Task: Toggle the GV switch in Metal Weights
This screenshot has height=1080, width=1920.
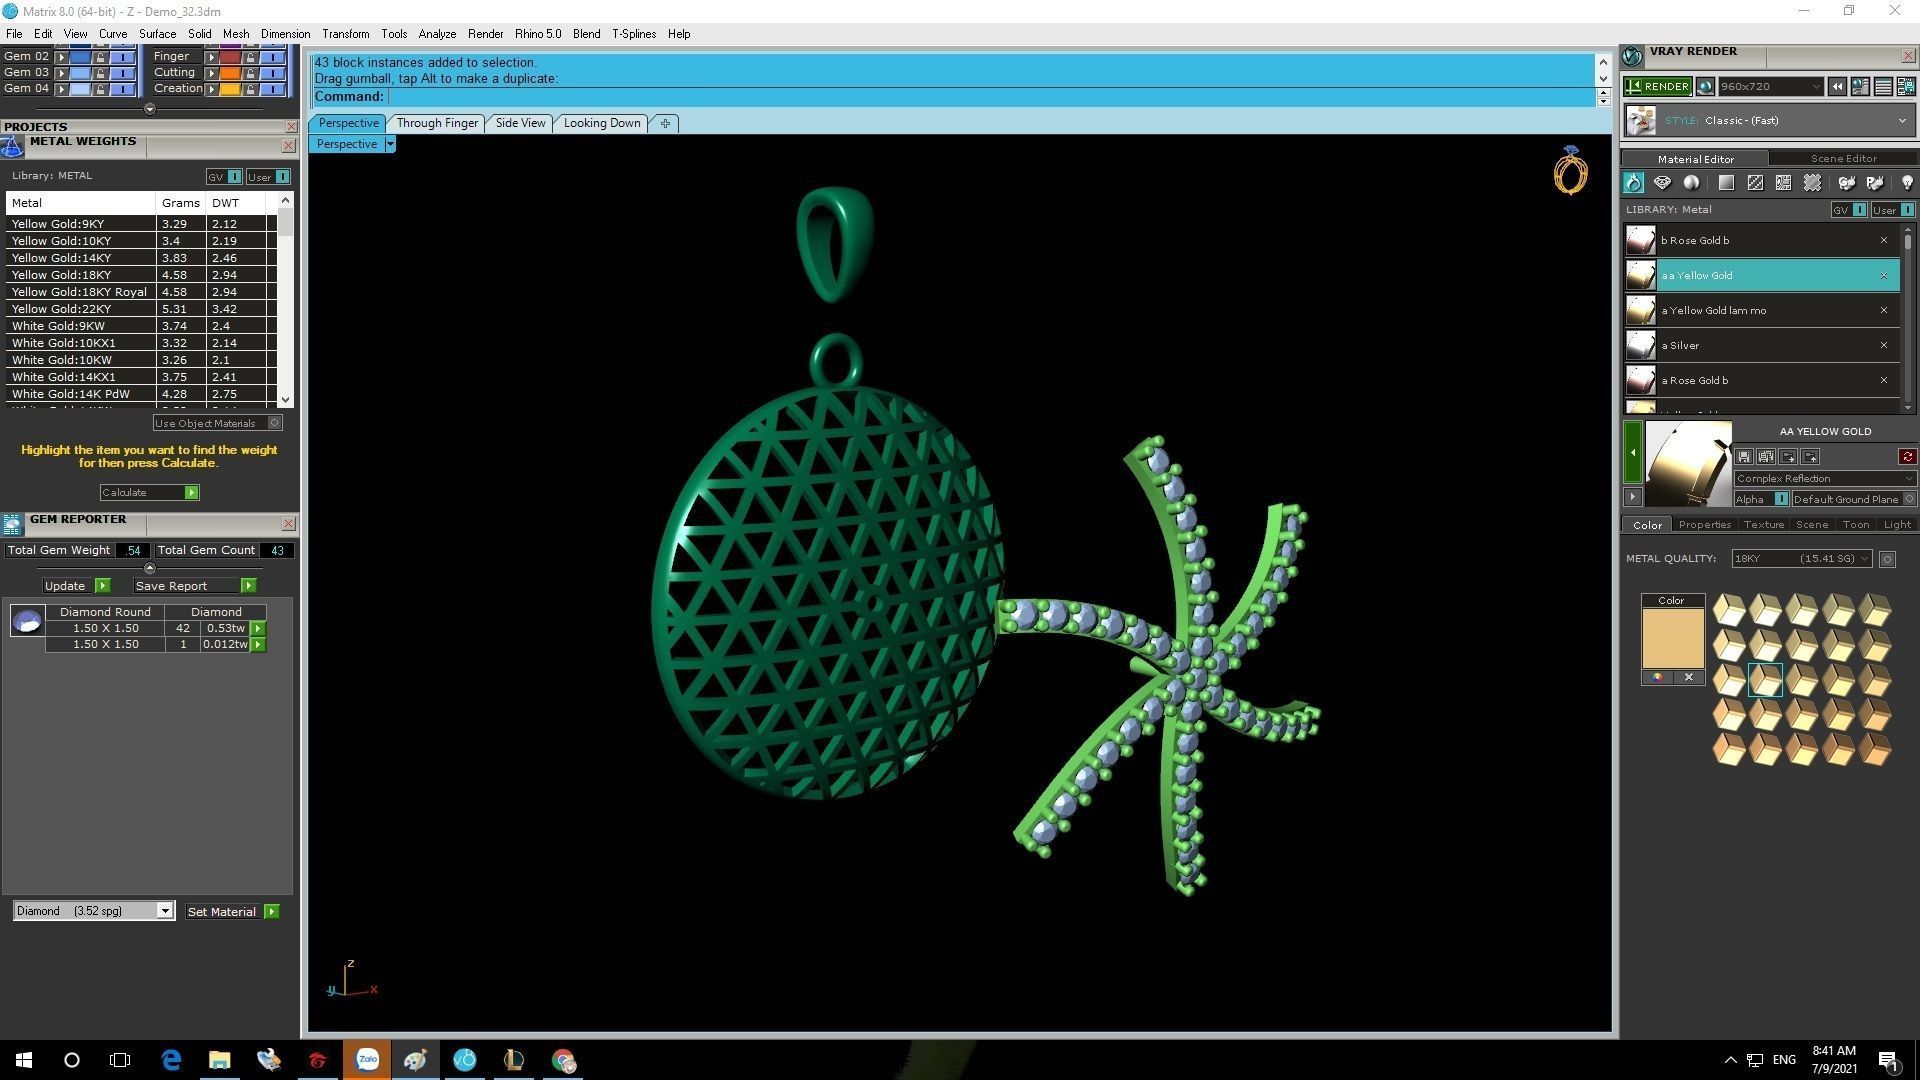Action: tap(224, 177)
